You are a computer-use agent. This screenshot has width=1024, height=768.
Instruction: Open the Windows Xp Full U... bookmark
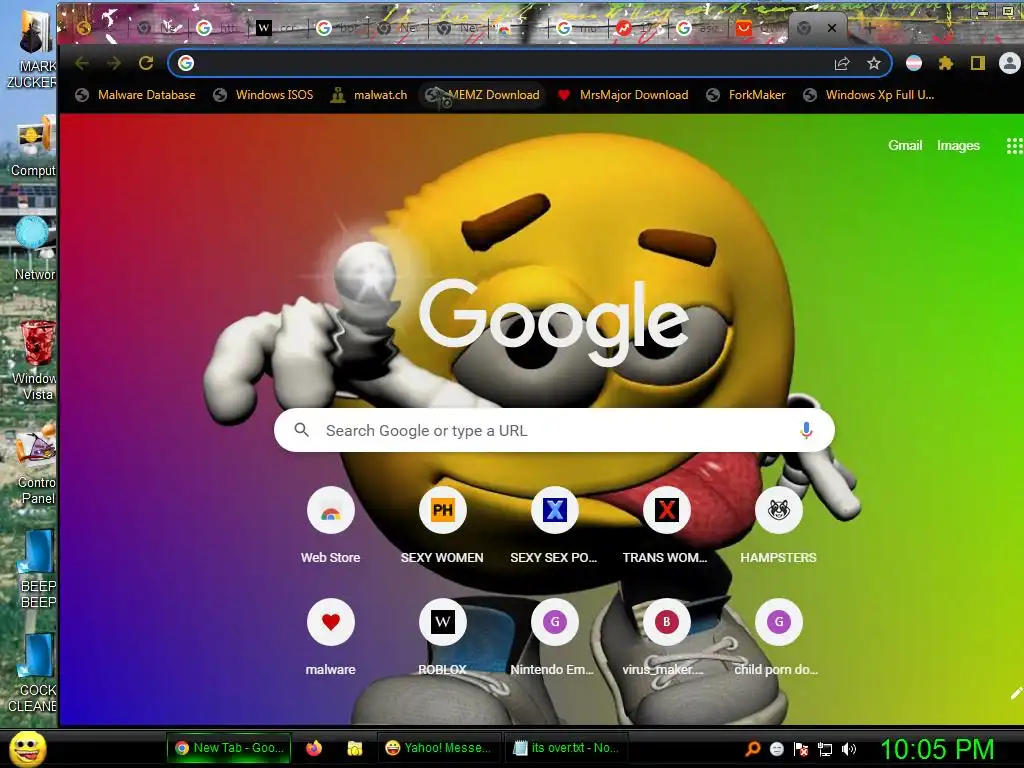pos(869,95)
